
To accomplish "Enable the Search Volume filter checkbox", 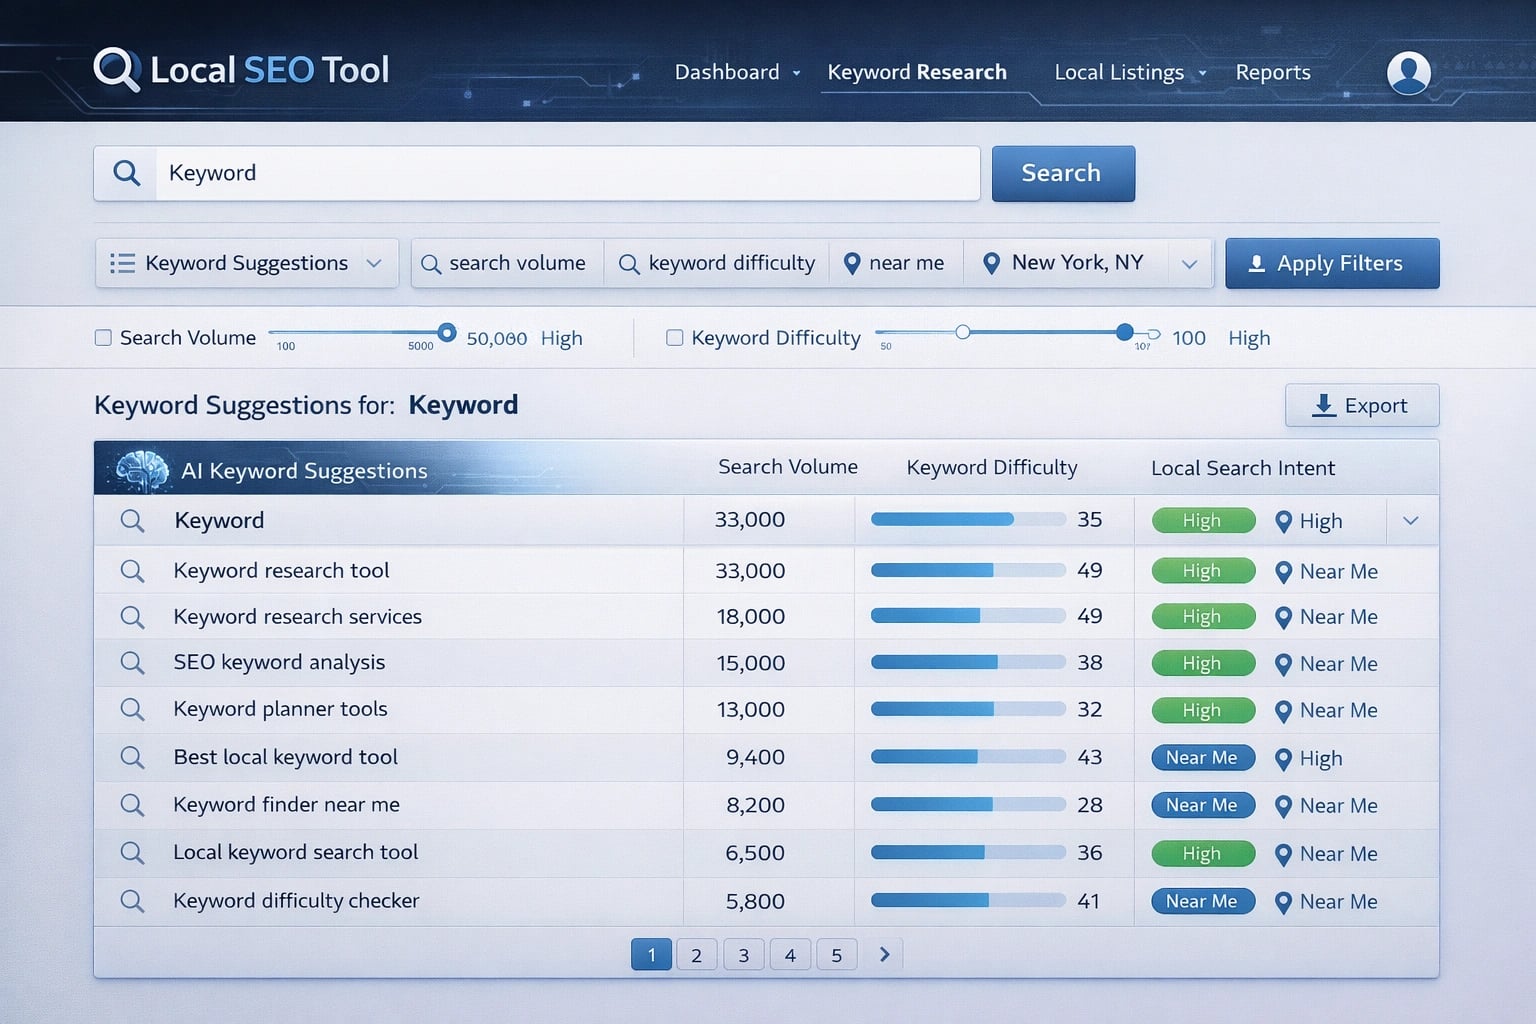I will click(103, 337).
